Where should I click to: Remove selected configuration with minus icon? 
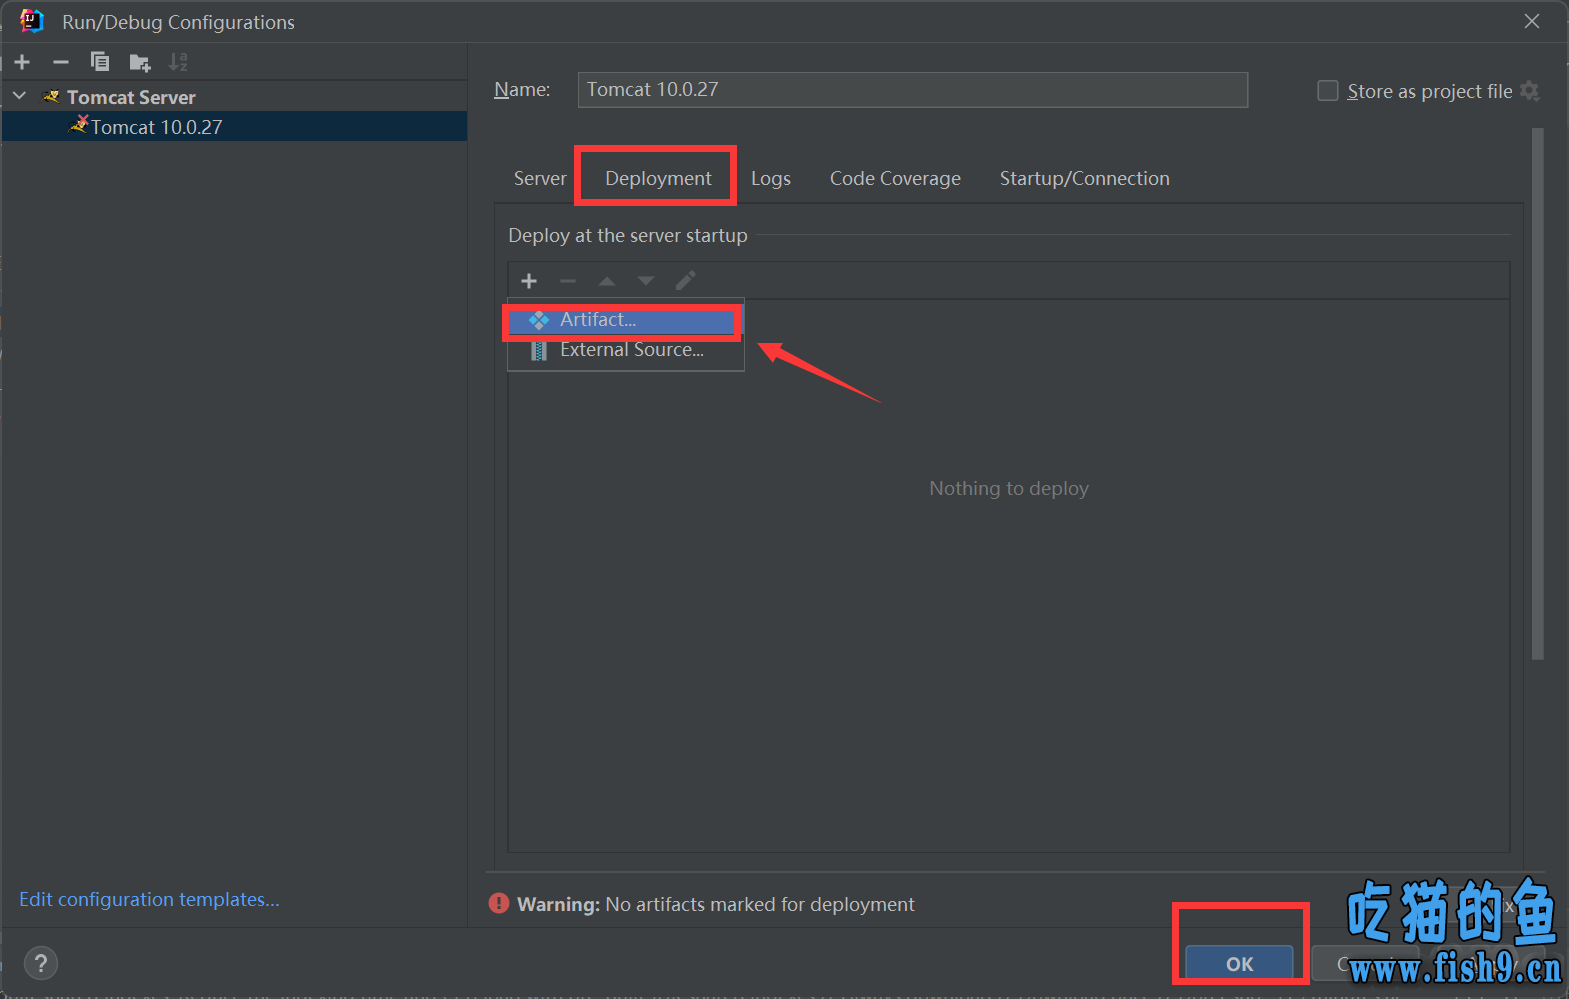point(61,62)
